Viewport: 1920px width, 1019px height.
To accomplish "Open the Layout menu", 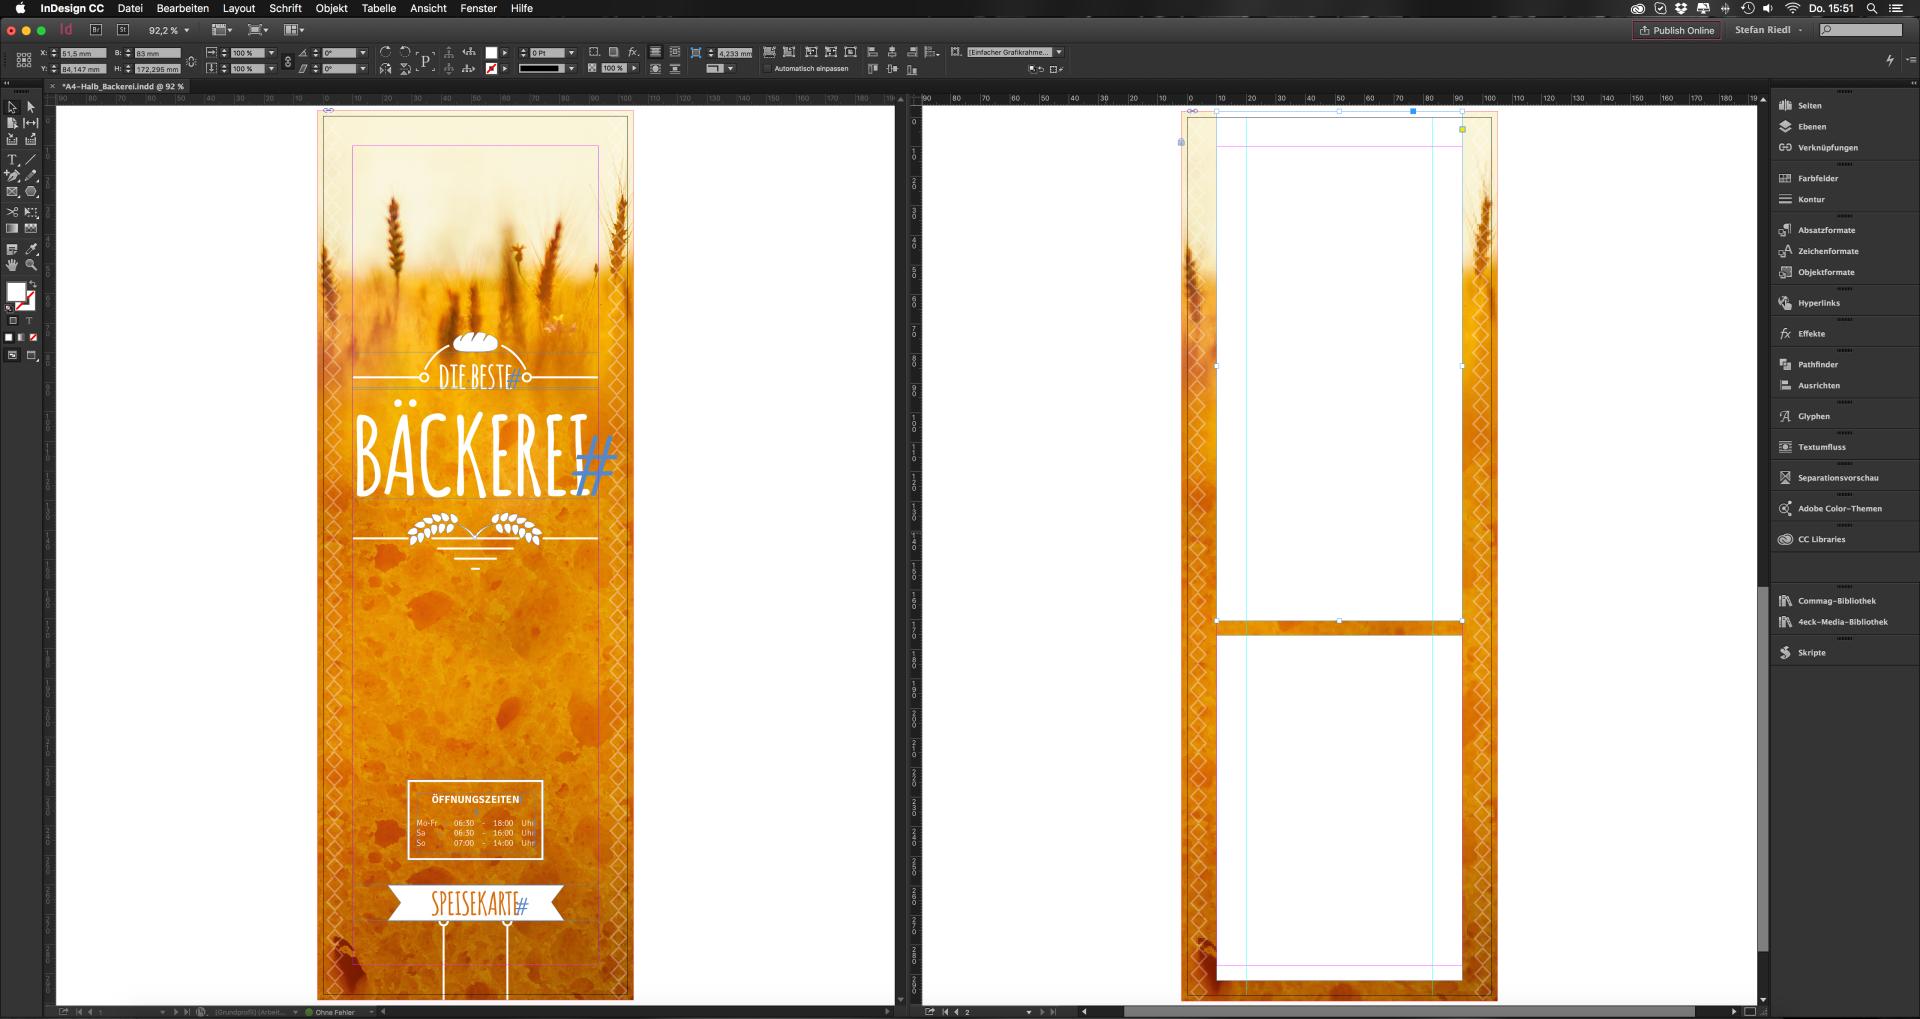I will (x=239, y=8).
